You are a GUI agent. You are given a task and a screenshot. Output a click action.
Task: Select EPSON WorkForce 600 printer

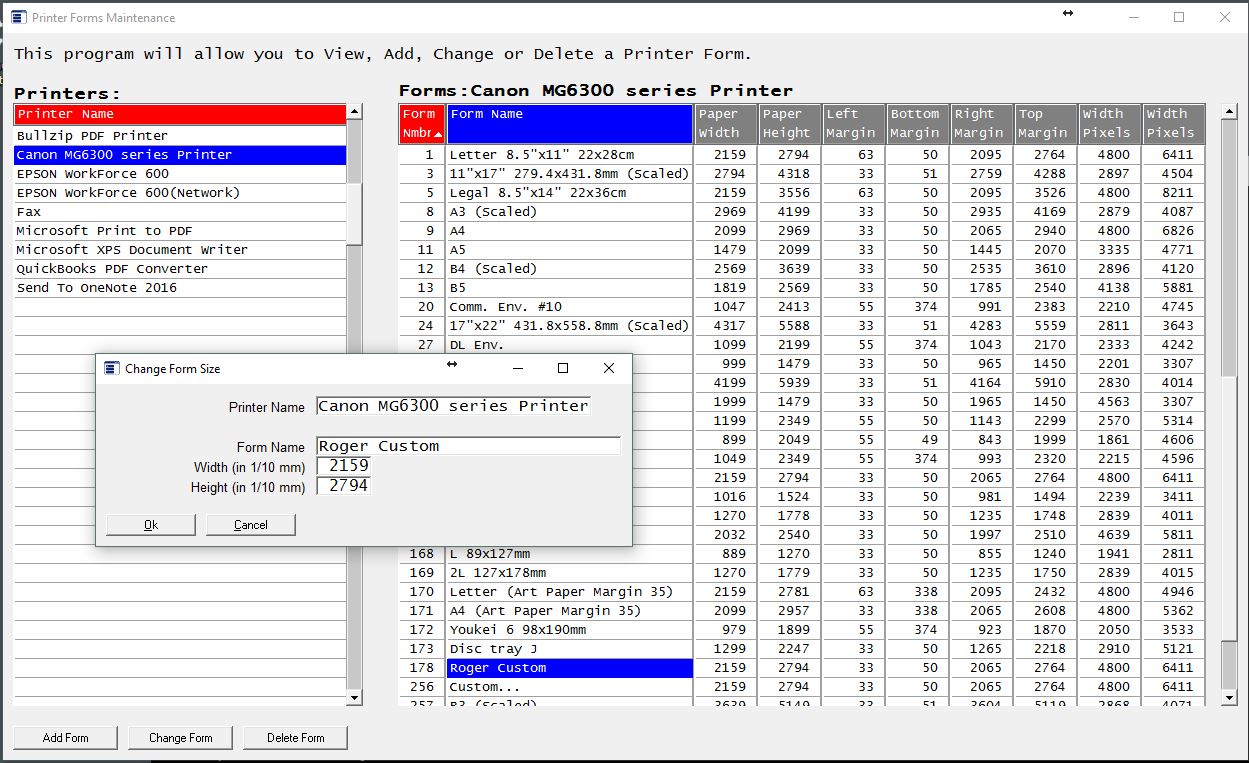[x=180, y=174]
